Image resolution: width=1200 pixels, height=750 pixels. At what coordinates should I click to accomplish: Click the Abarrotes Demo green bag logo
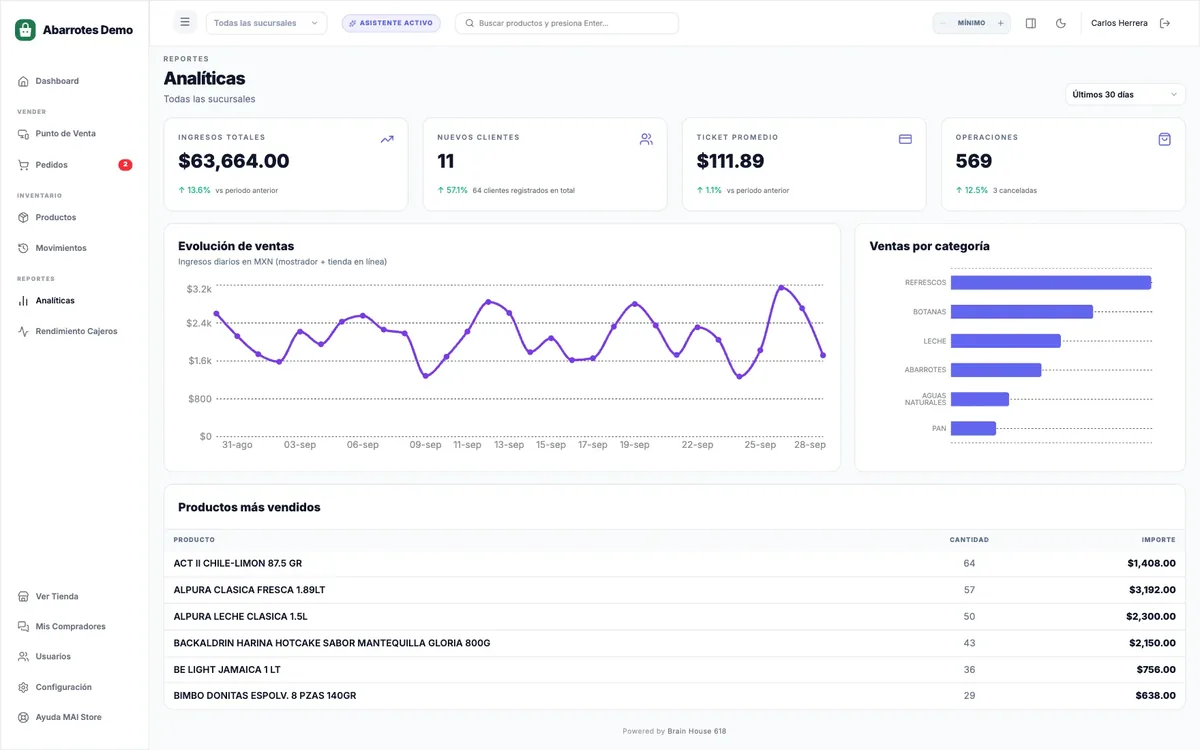pos(25,30)
